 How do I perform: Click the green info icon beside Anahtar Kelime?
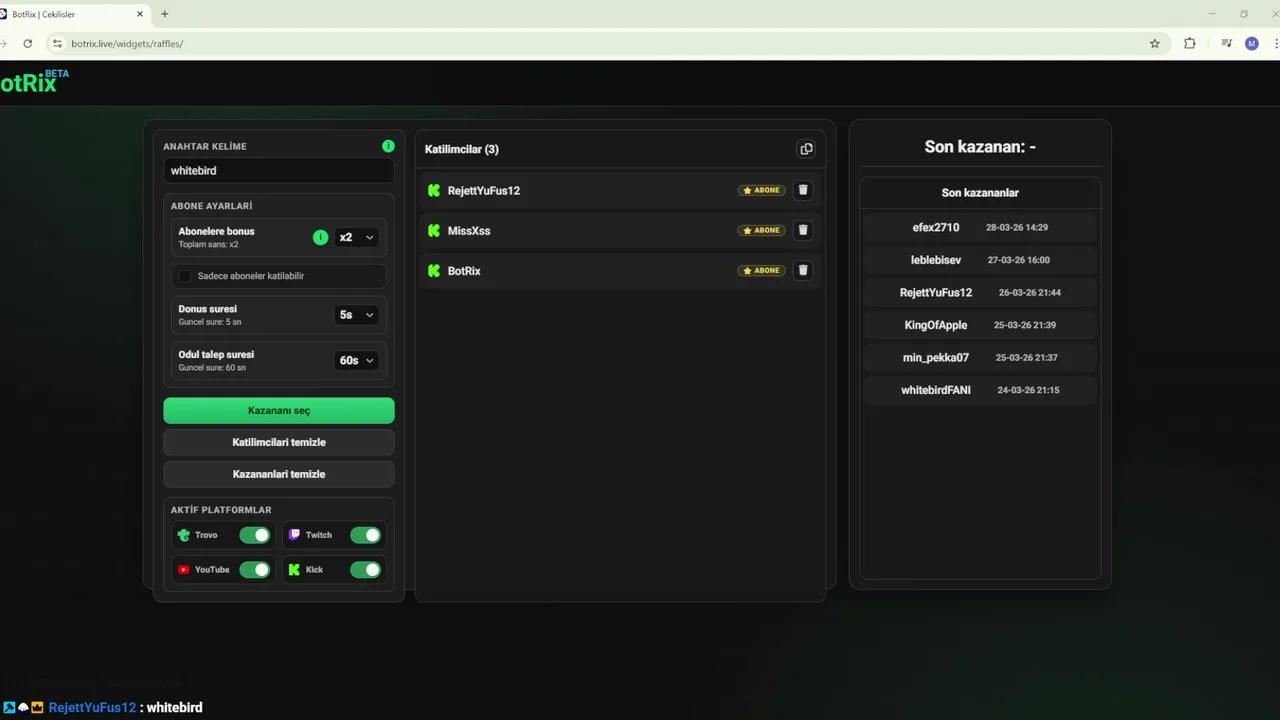(388, 146)
